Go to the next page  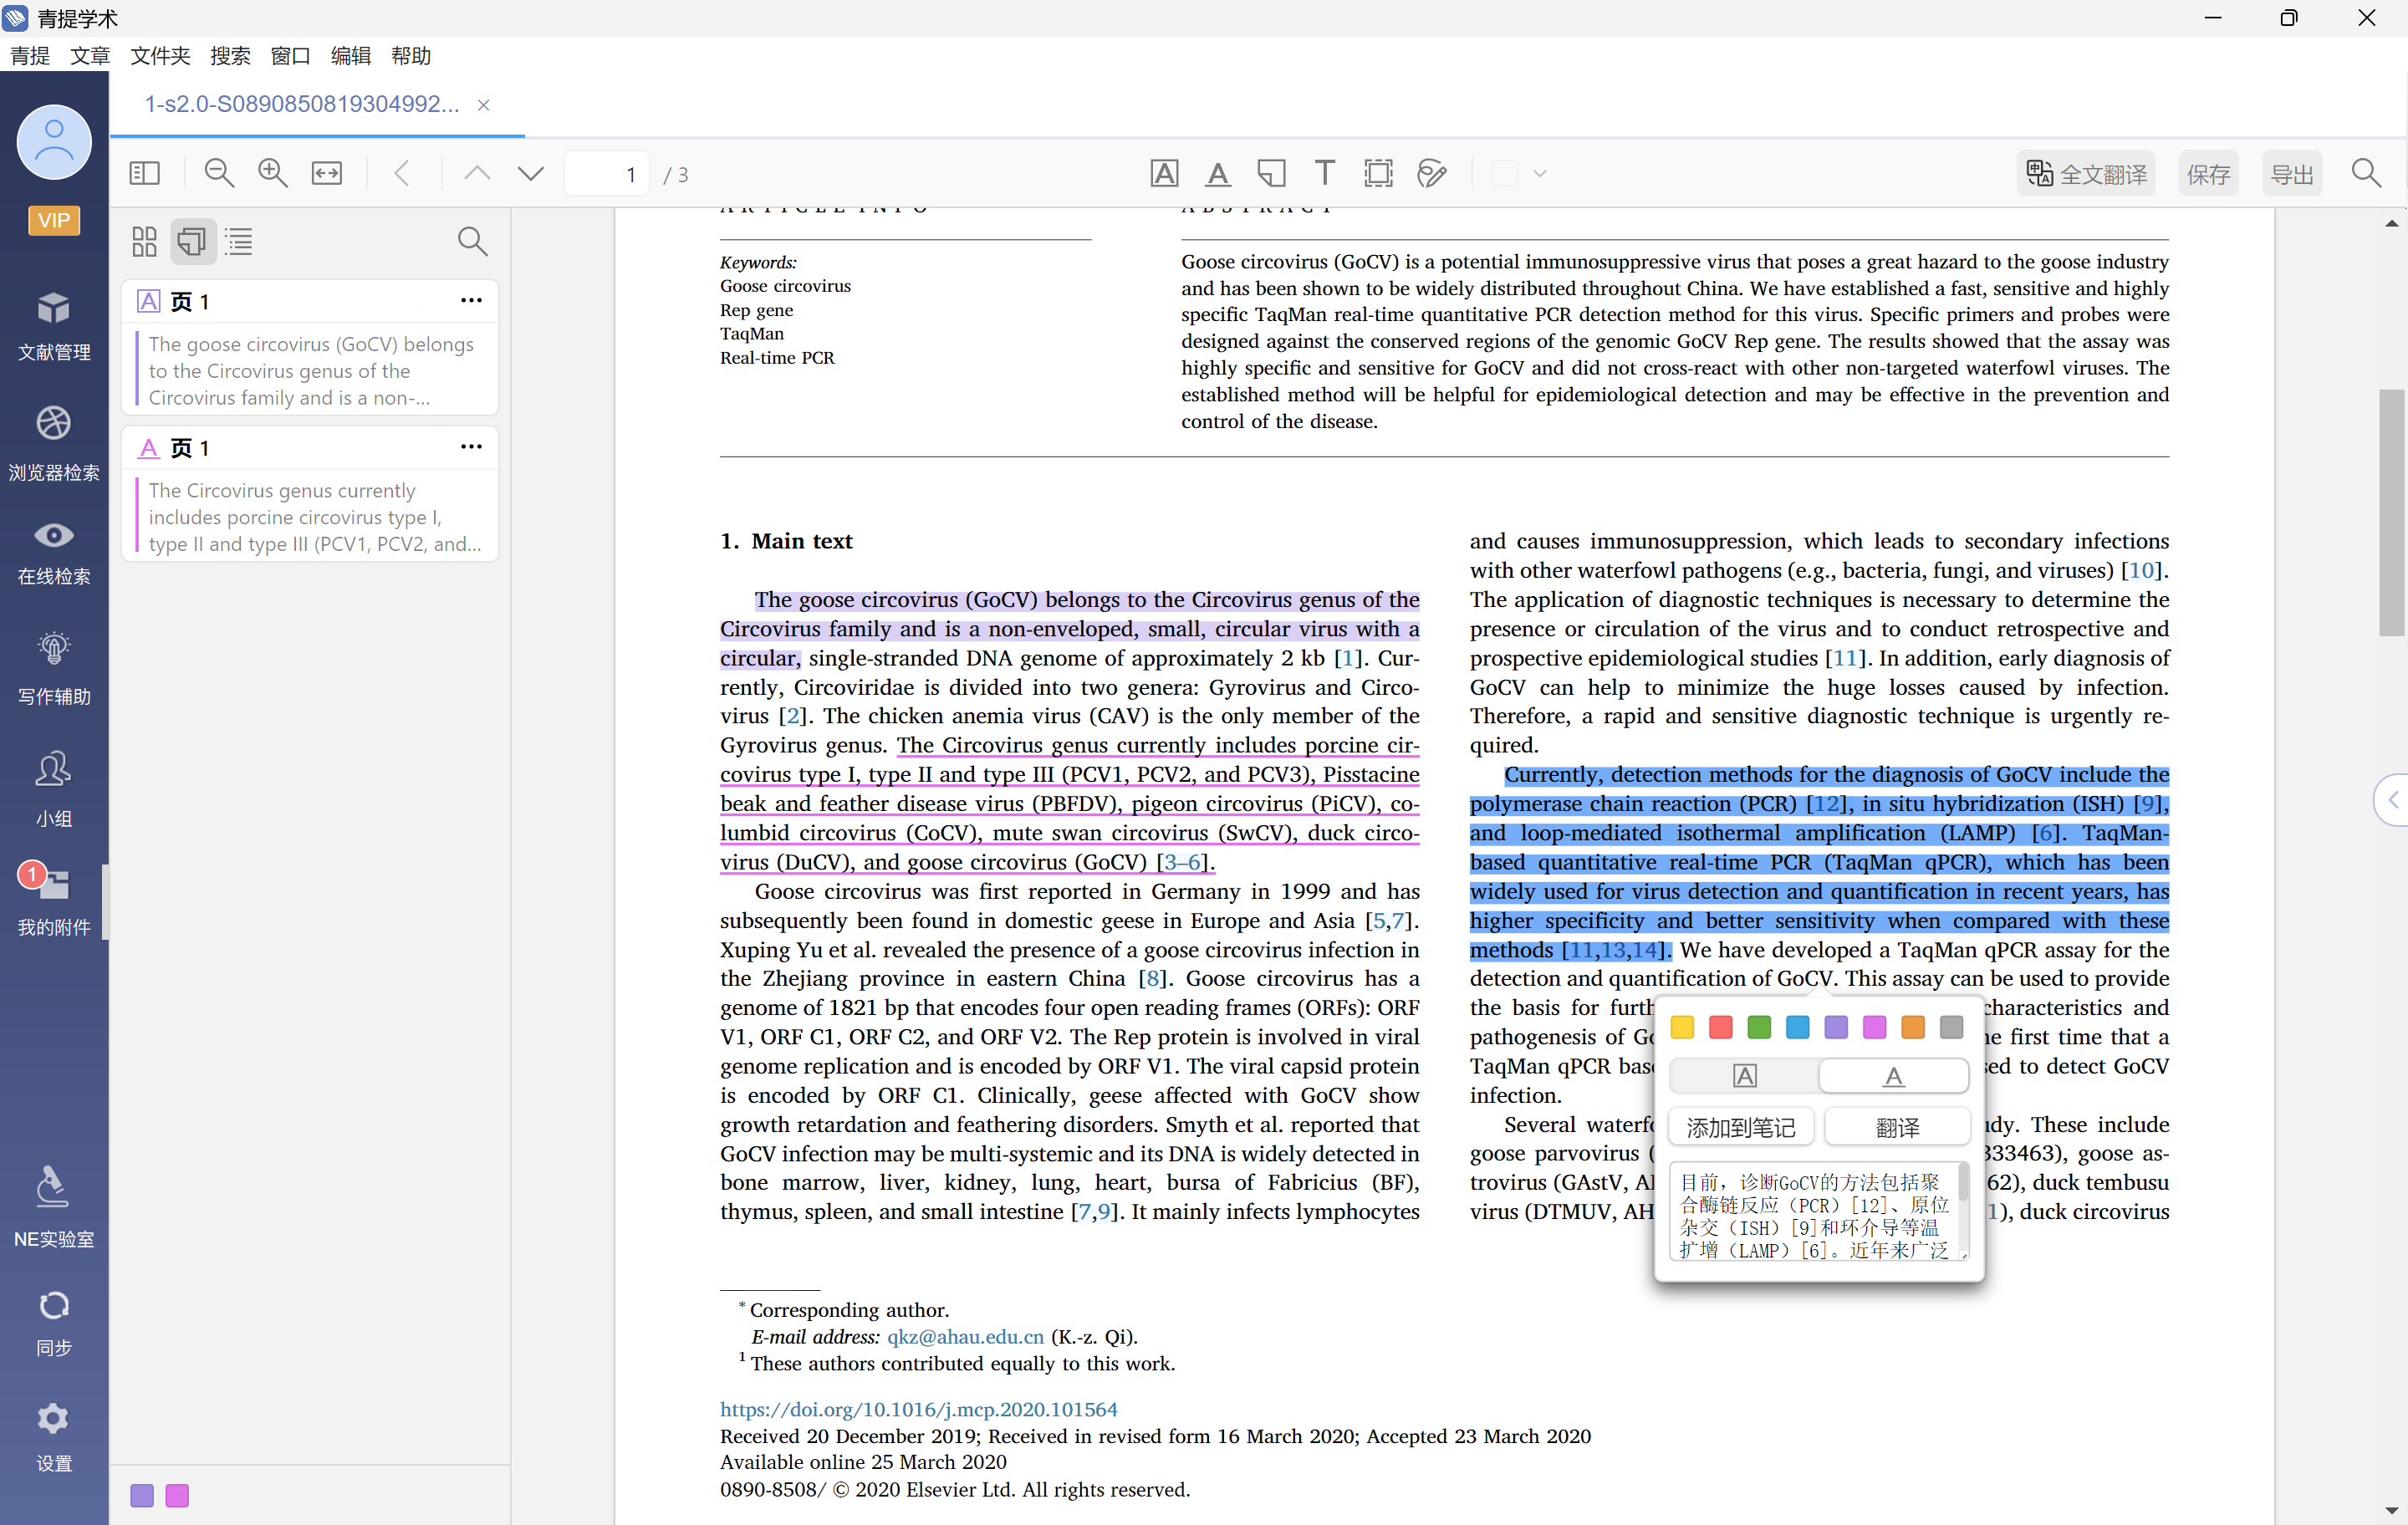click(531, 173)
